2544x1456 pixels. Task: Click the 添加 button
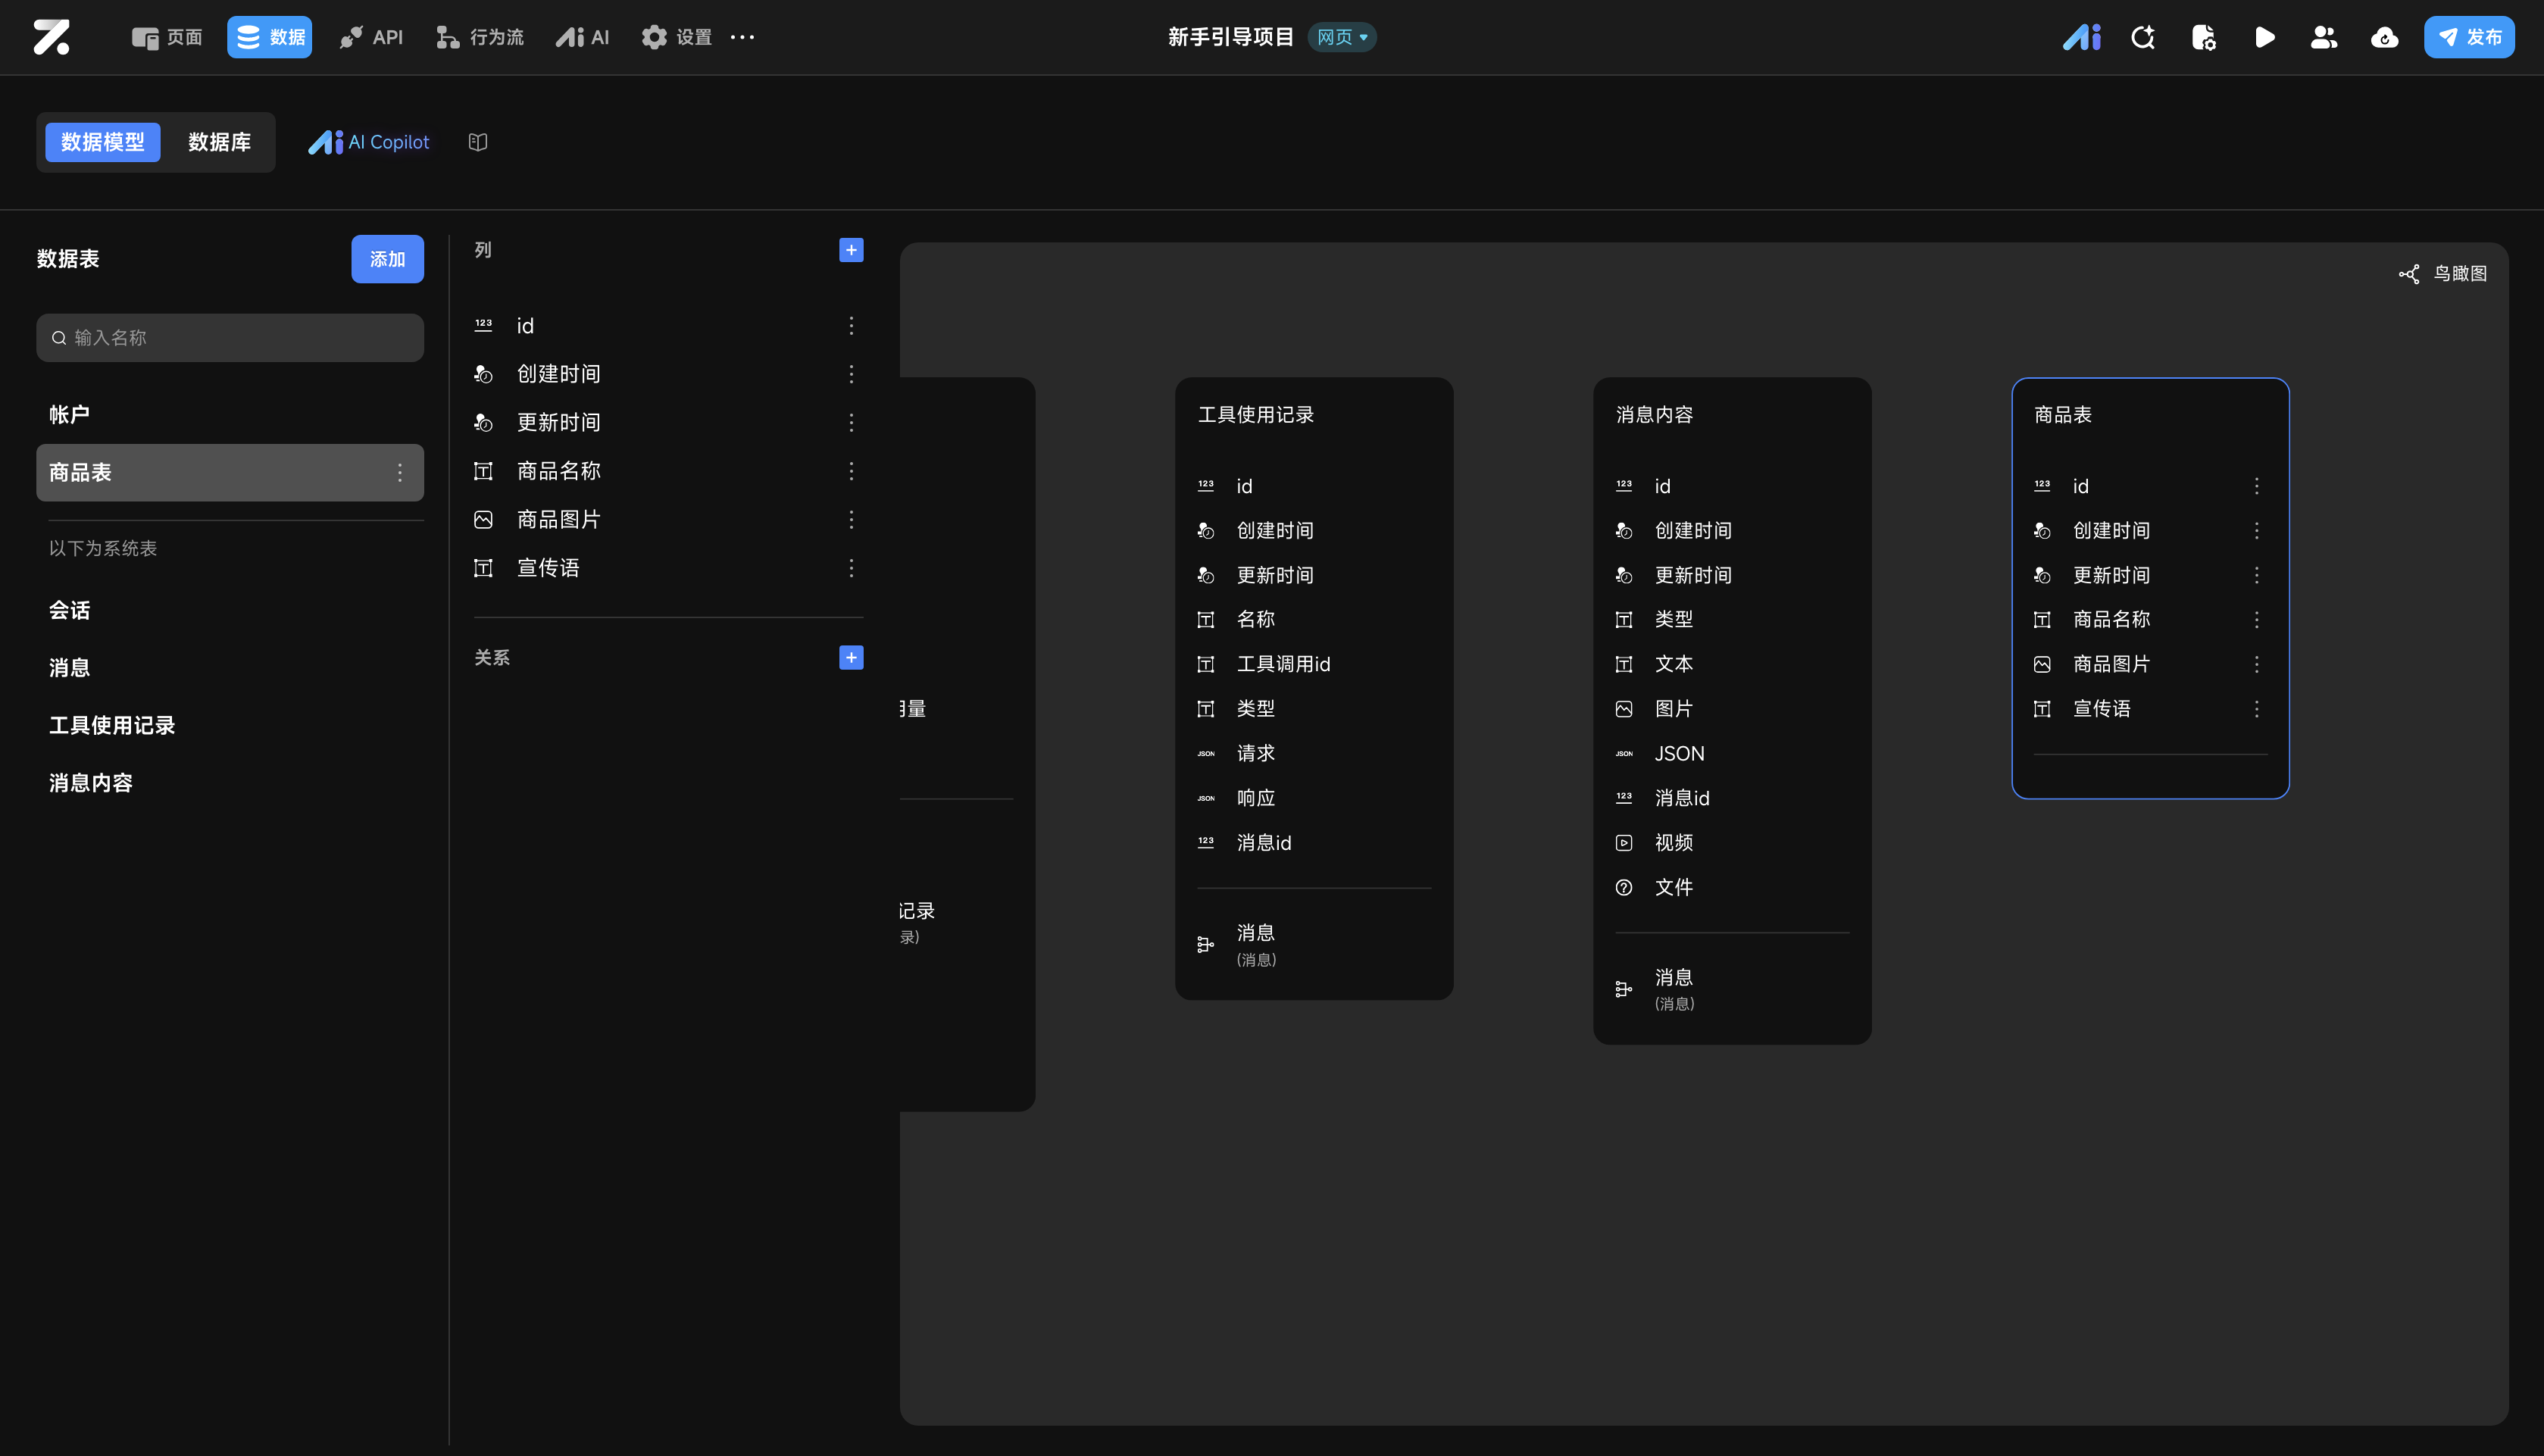[387, 259]
